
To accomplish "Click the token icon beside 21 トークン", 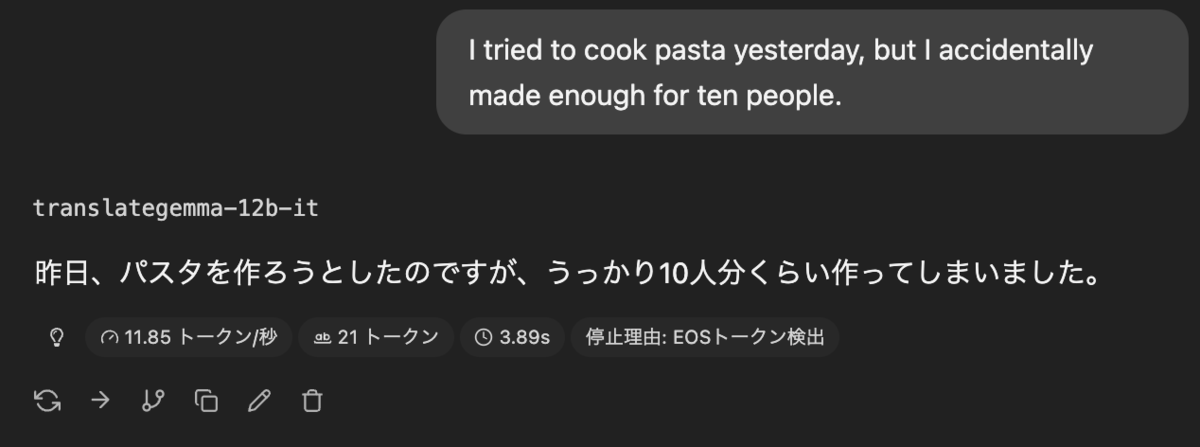I will [323, 338].
